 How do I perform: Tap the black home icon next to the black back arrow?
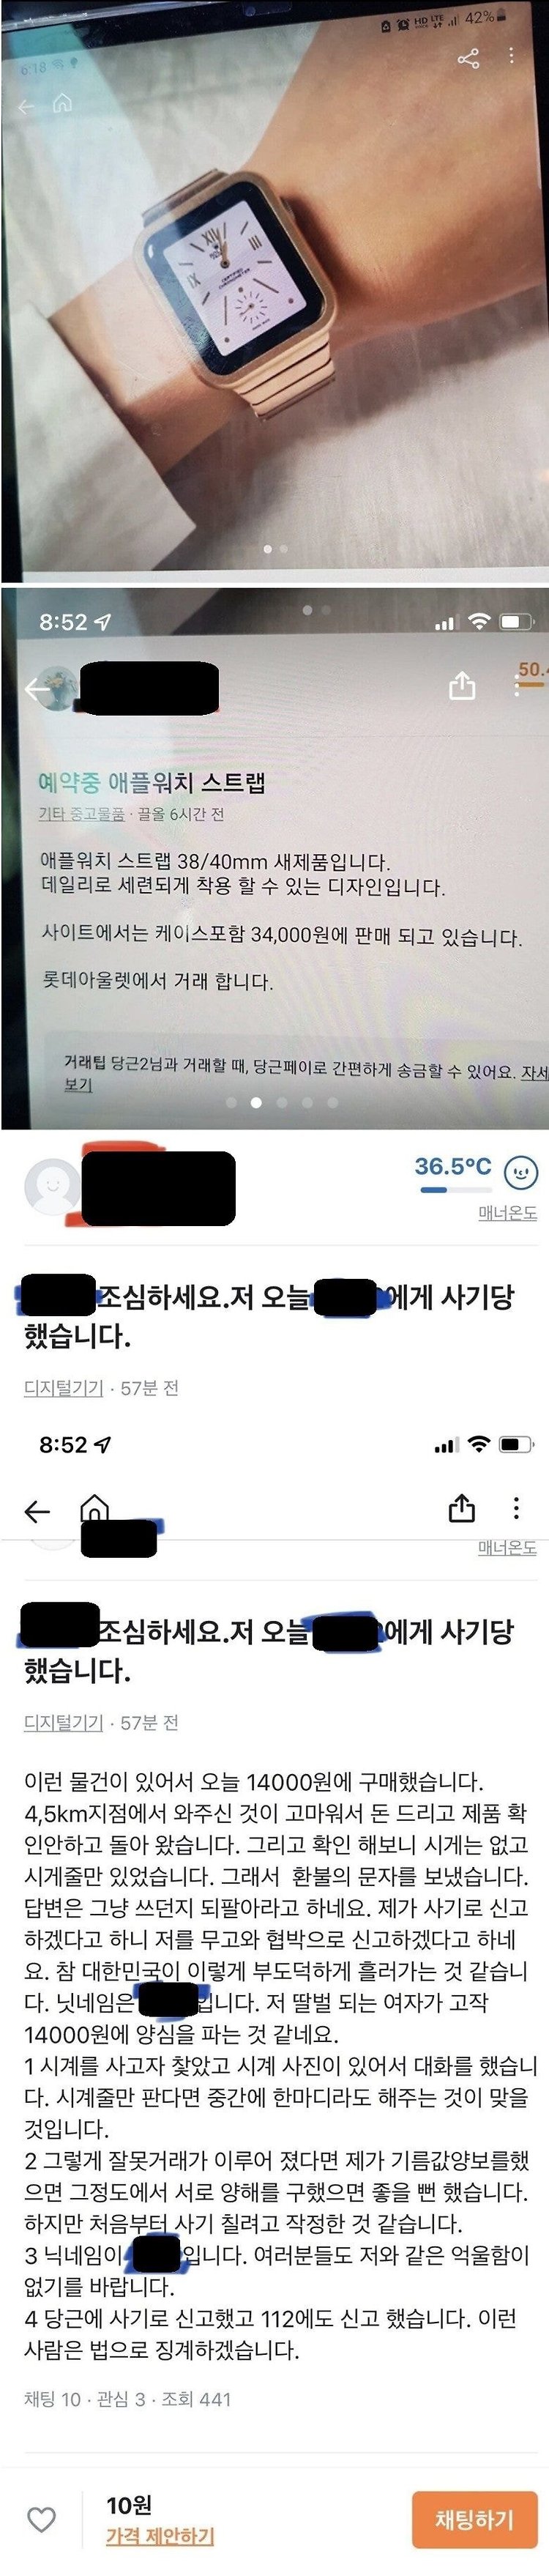coord(94,1508)
